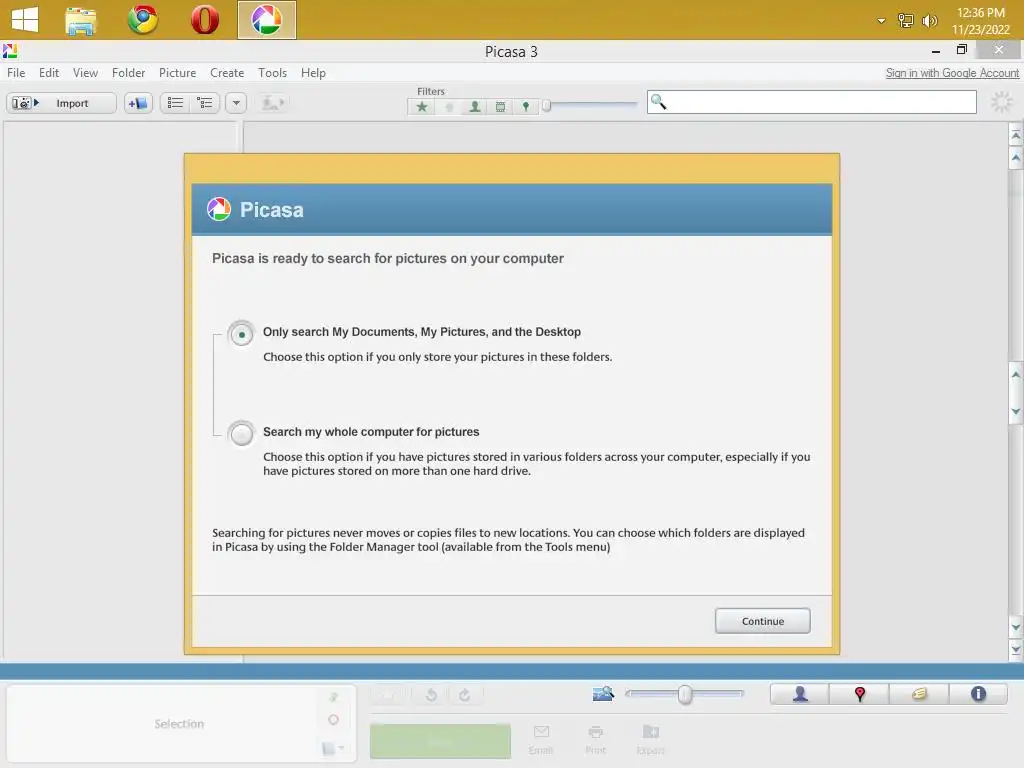1024x768 pixels.
Task: Show the Properties info panel
Action: click(978, 694)
